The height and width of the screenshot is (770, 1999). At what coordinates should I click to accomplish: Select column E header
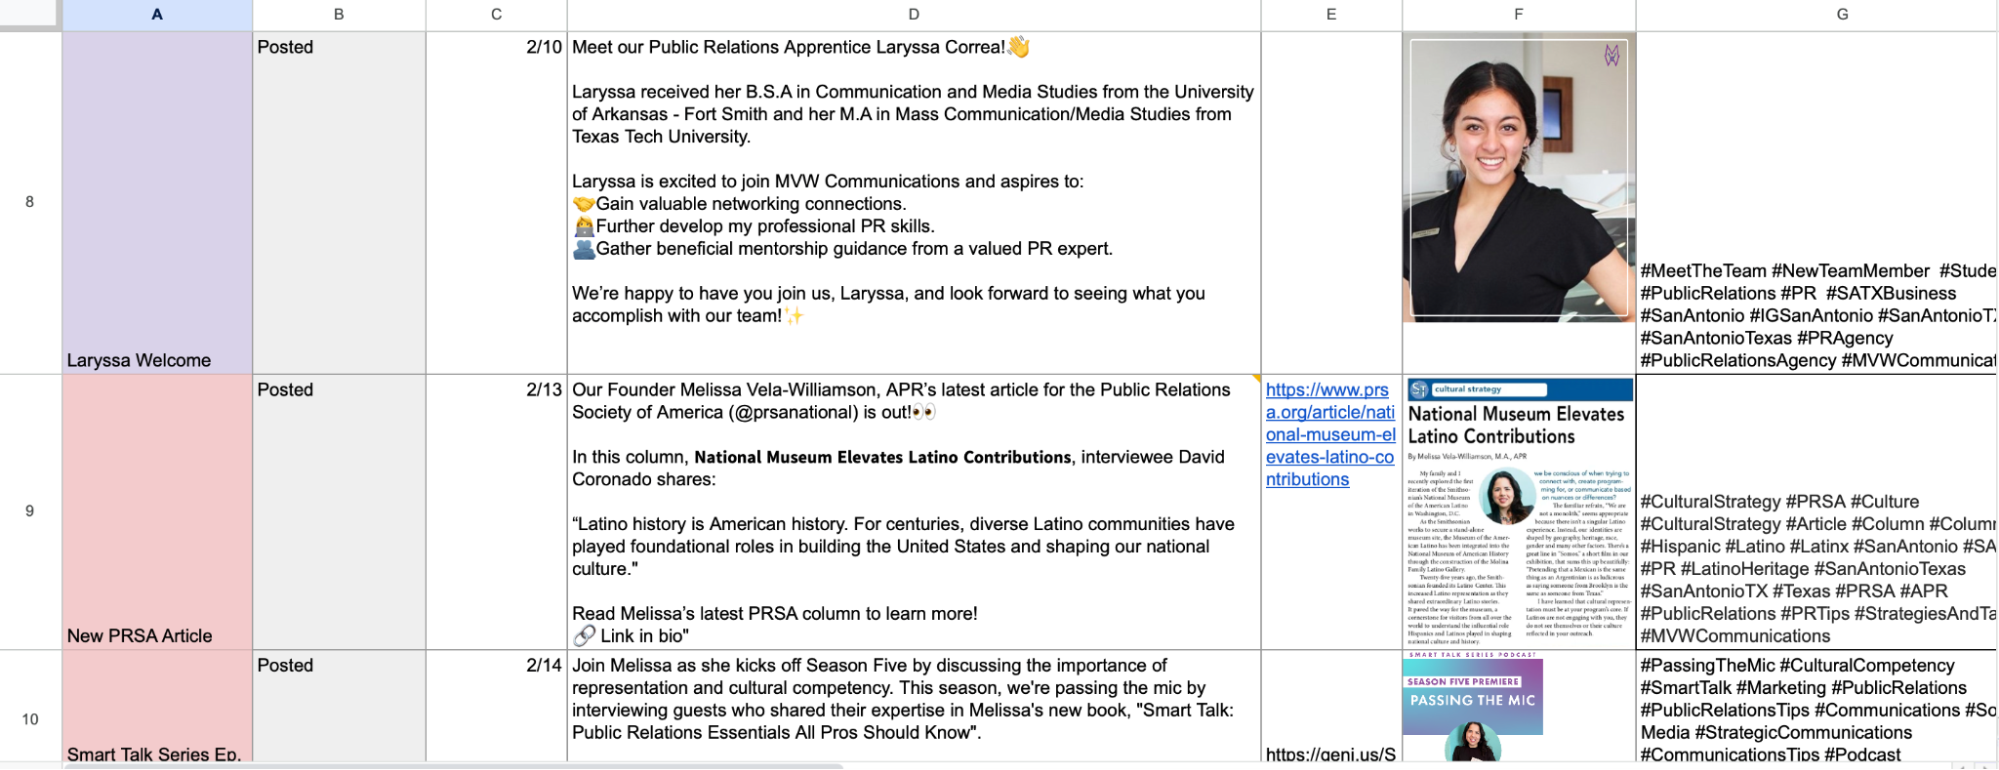point(1331,14)
